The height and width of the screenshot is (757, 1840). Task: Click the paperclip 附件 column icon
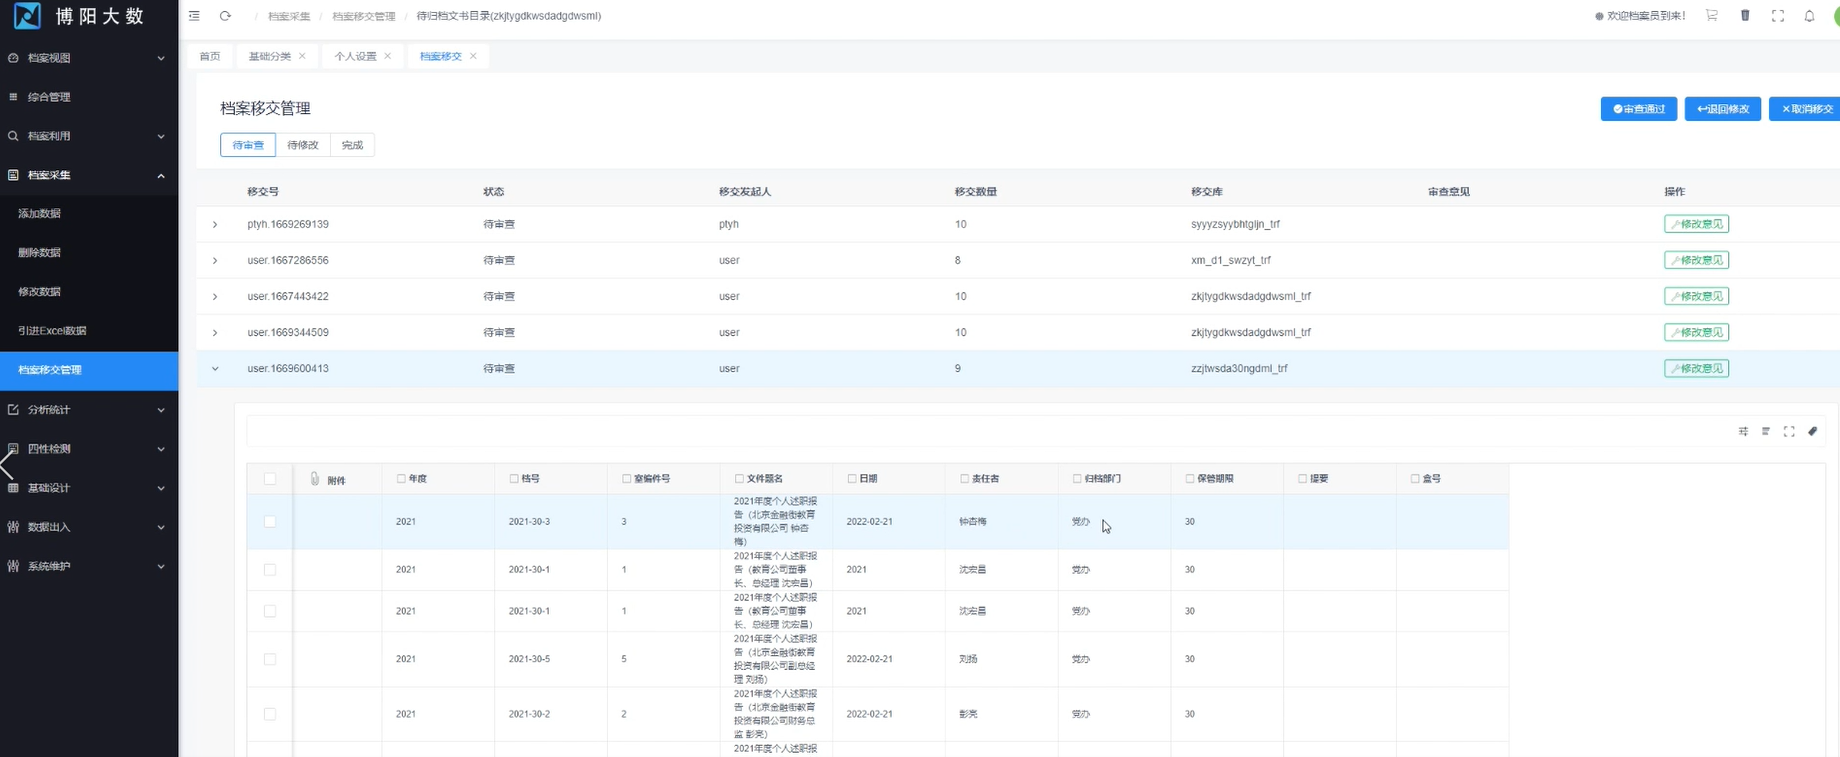[314, 479]
